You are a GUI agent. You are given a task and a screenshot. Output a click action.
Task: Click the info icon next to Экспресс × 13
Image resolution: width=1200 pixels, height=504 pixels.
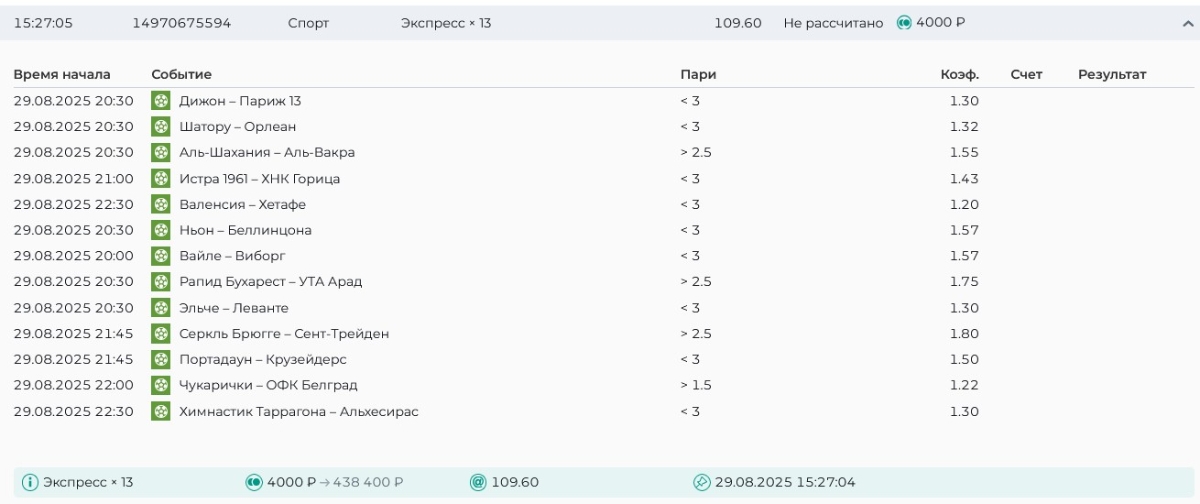point(30,483)
